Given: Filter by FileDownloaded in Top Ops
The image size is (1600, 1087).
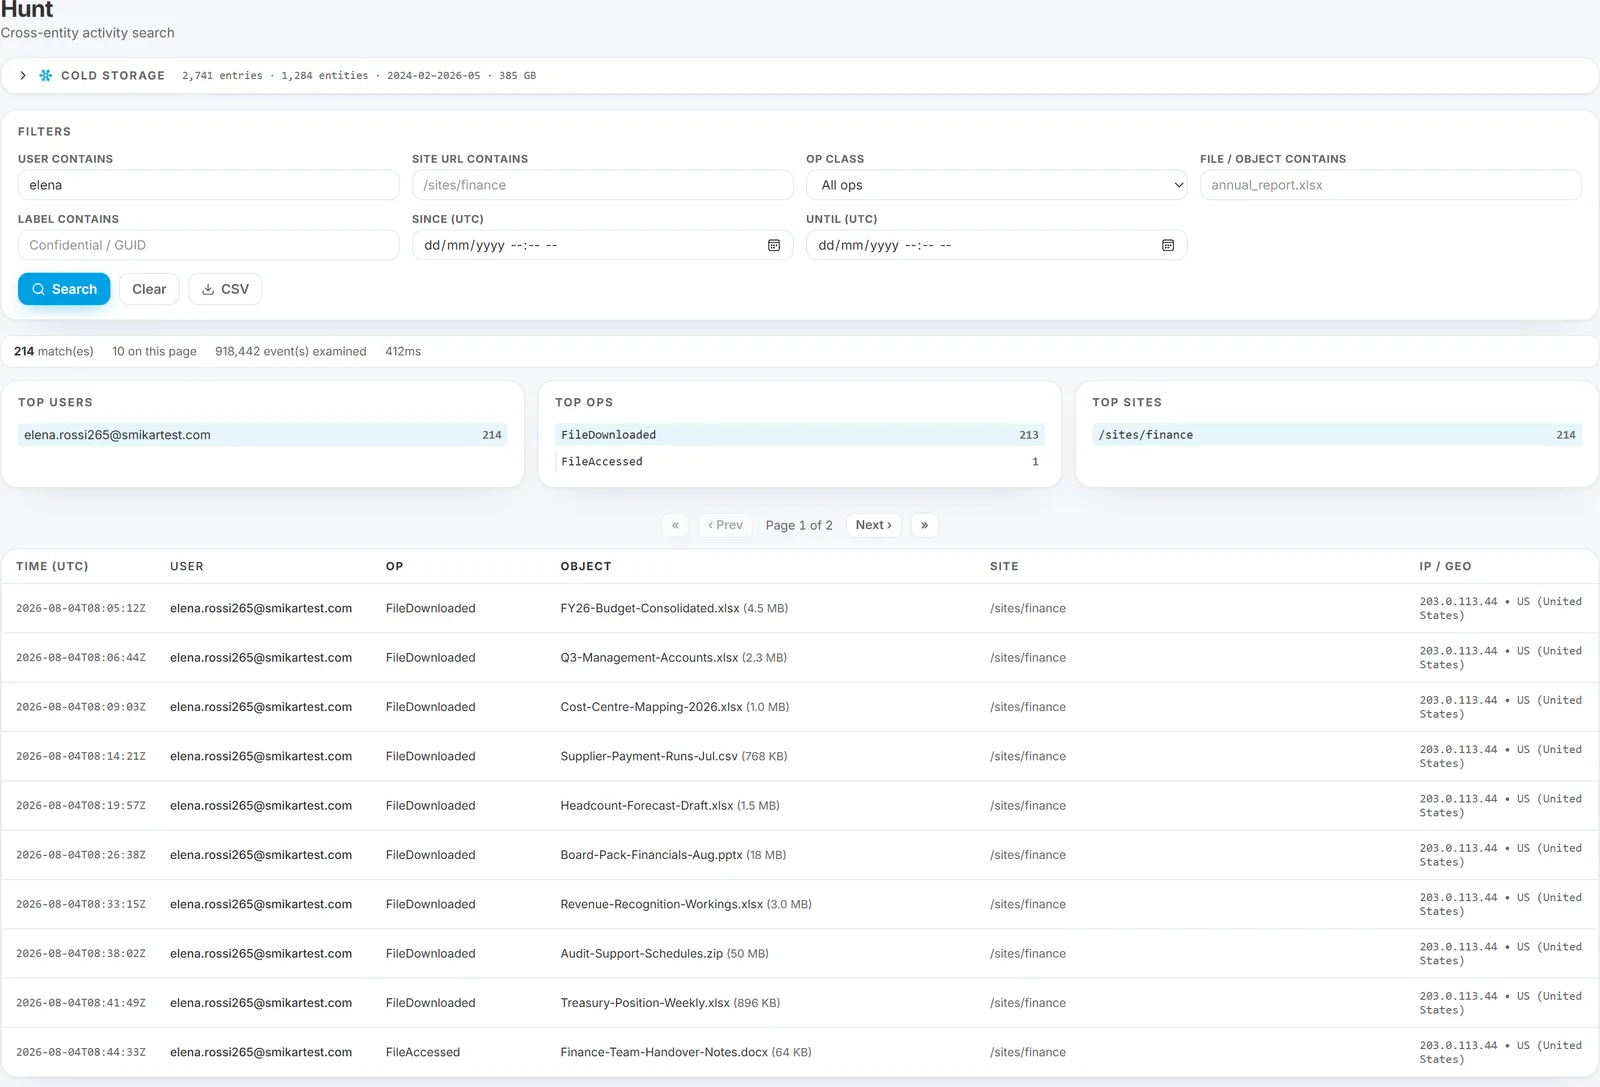Looking at the screenshot, I should coord(800,435).
